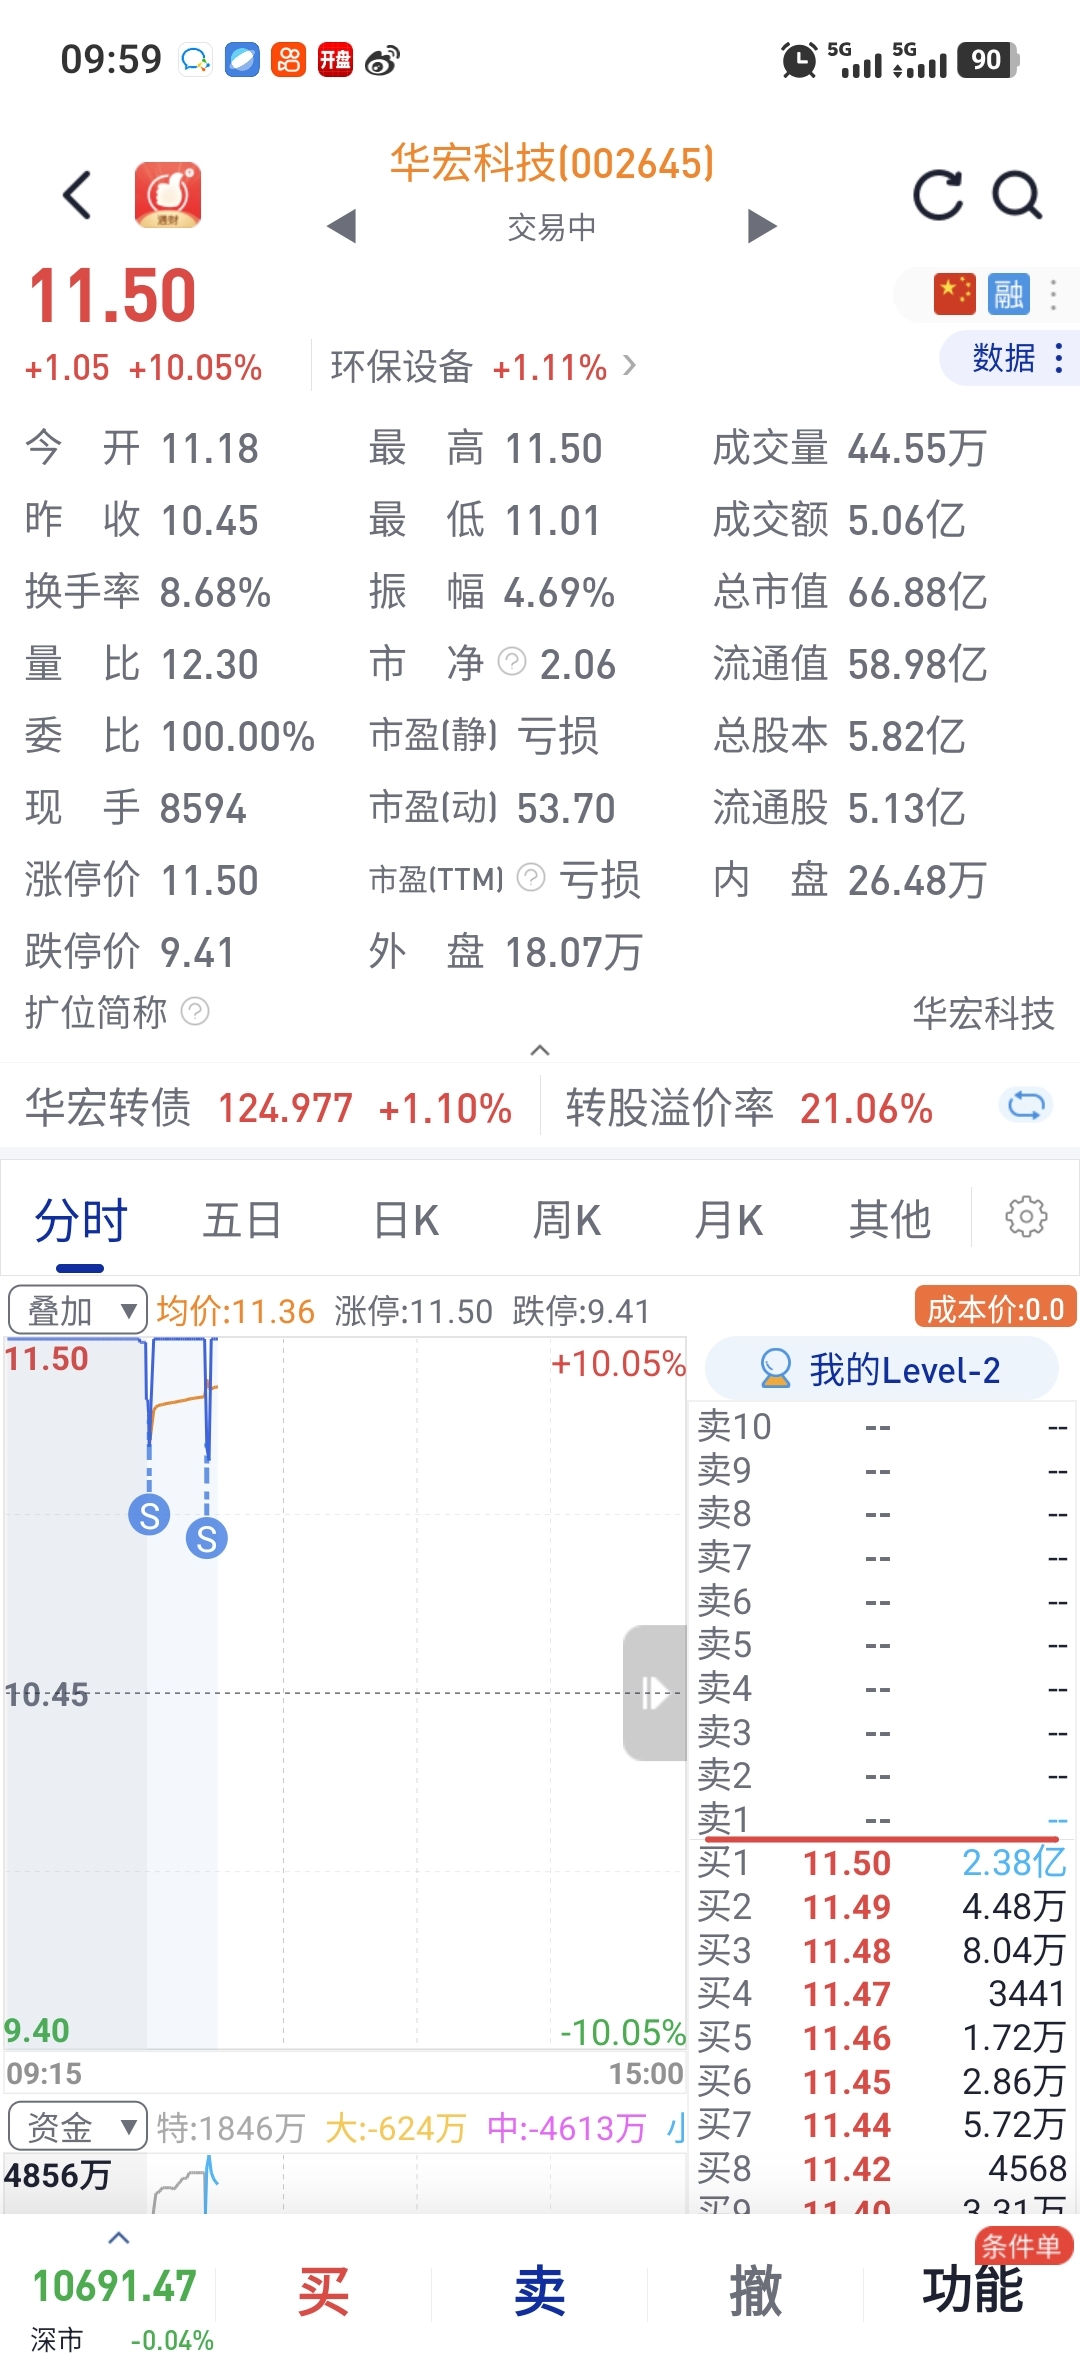Image resolution: width=1080 pixels, height=2376 pixels.
Task: Select the 卖10 order row
Action: click(882, 1427)
